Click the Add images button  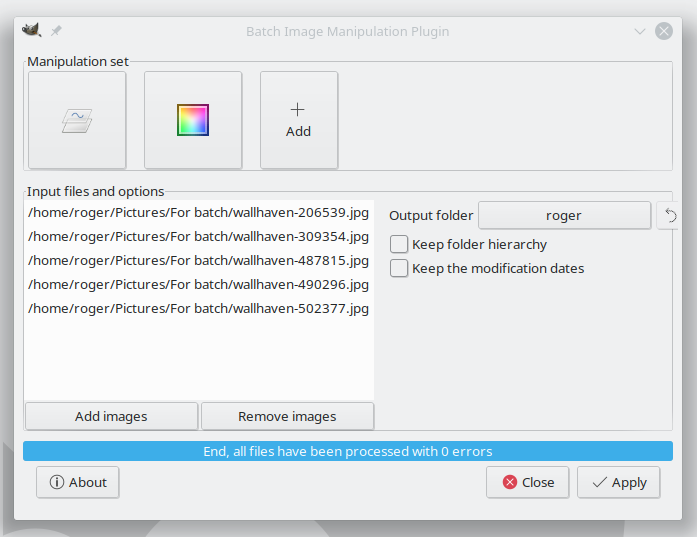[x=111, y=416]
